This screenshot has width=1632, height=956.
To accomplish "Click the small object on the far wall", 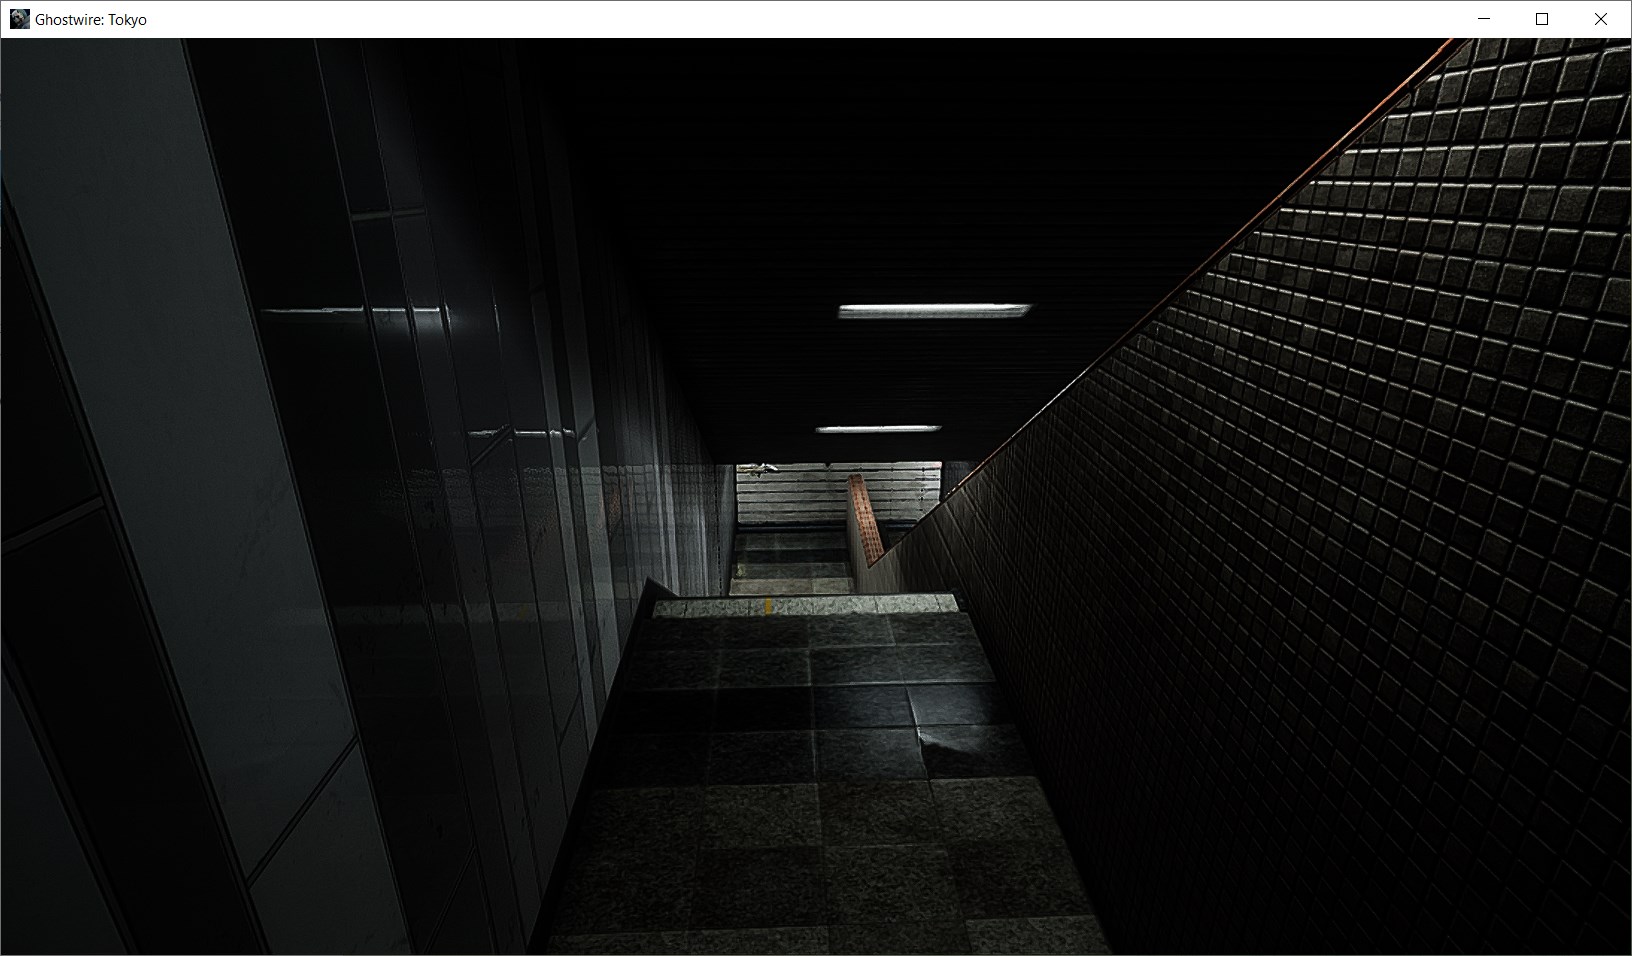I will pyautogui.click(x=764, y=467).
